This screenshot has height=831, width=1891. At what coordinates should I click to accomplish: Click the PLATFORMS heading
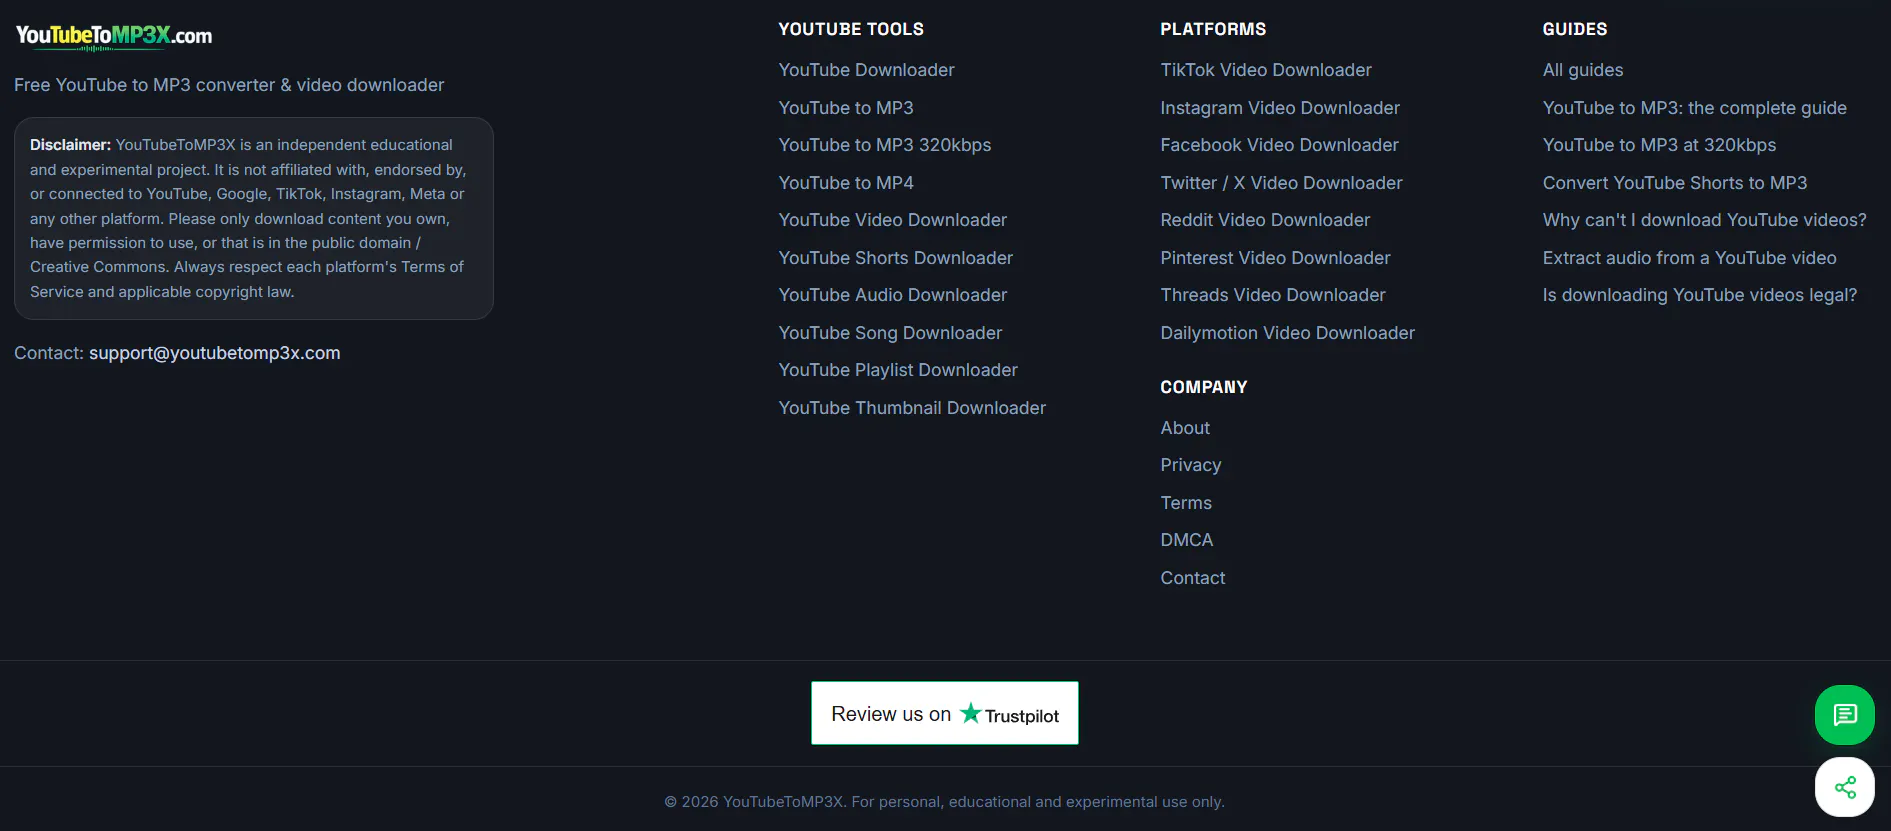pos(1213,29)
